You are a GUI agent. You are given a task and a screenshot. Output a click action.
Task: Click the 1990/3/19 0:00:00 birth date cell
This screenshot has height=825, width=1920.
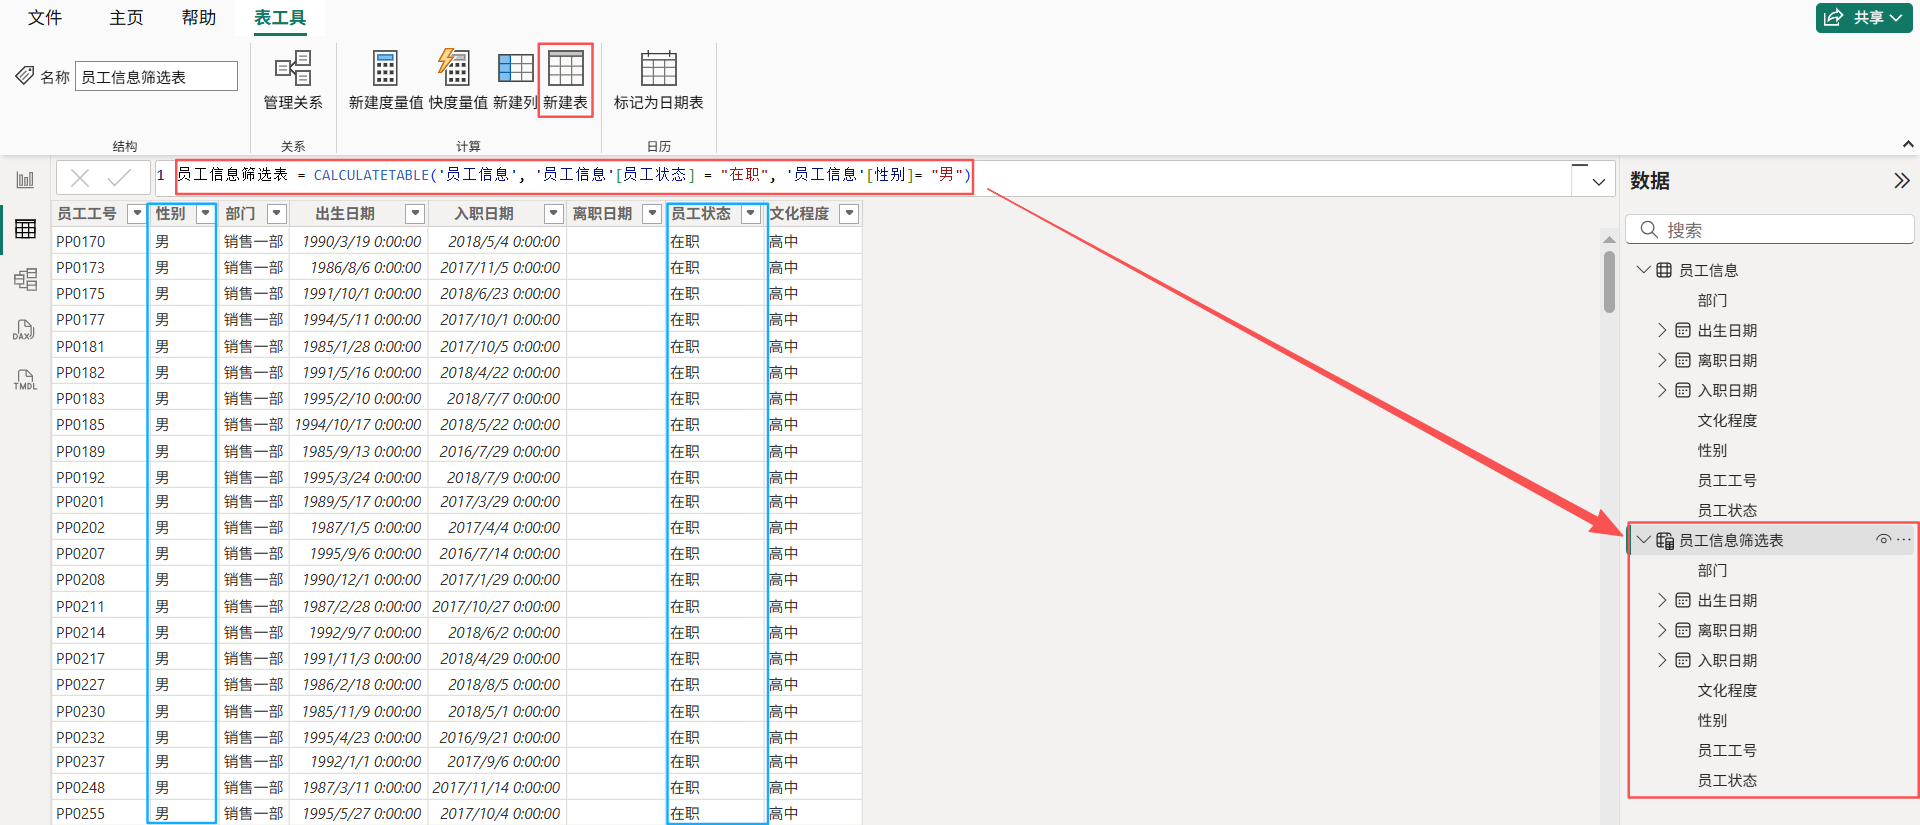[x=362, y=241]
